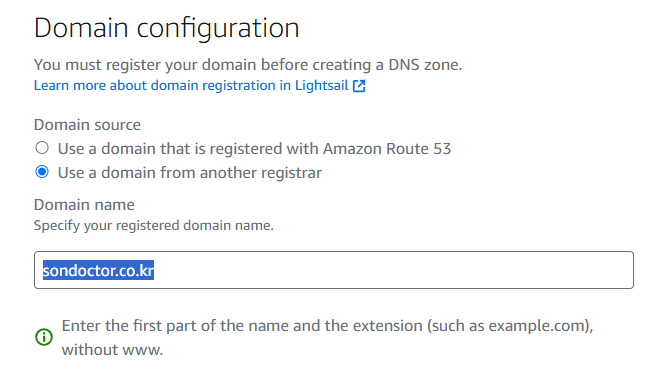
Task: Click the 'Domain configuration' heading
Action: pyautogui.click(x=167, y=28)
